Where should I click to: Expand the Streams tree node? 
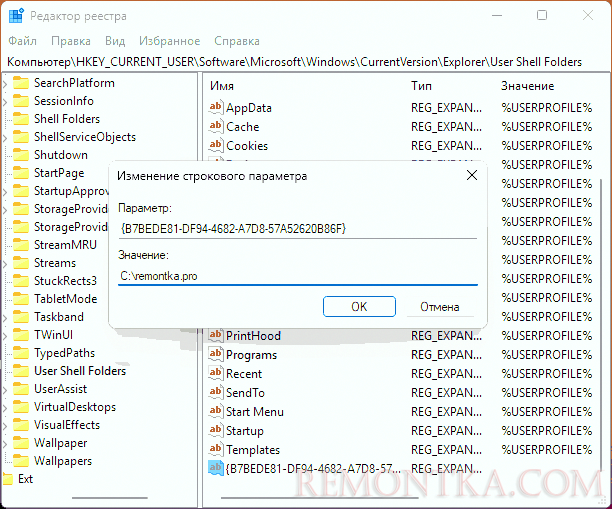[x=5, y=263]
